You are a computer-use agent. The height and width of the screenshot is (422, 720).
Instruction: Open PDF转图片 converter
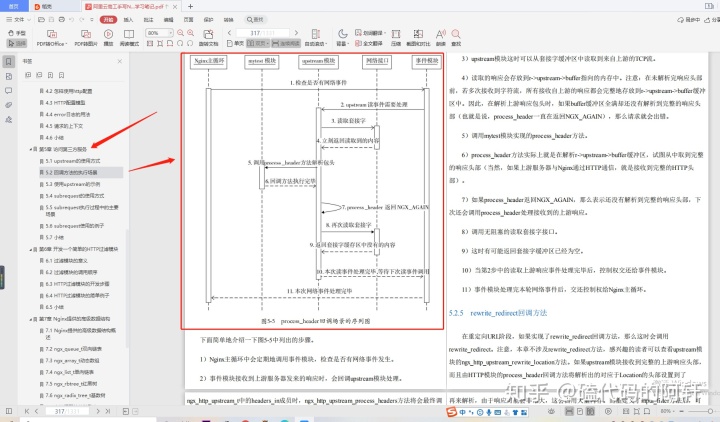click(86, 38)
